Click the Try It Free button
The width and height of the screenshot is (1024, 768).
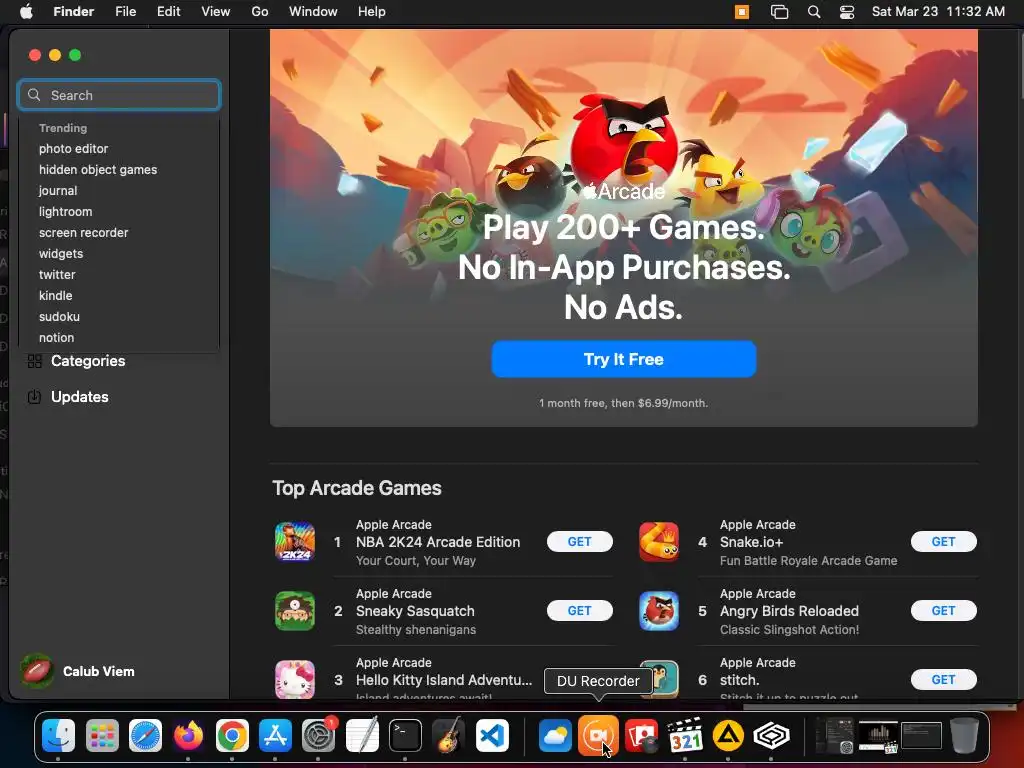(624, 359)
